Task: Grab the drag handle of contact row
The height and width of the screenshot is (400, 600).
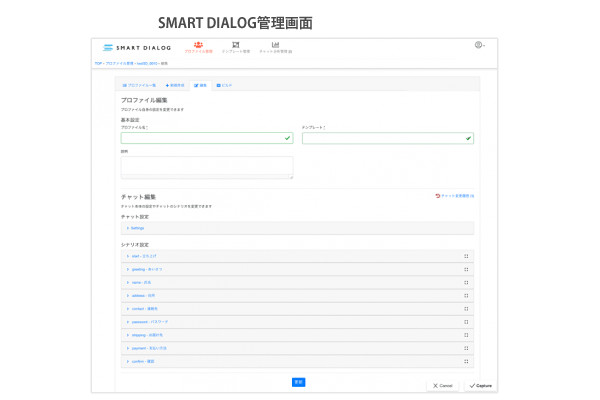Action: [466, 309]
